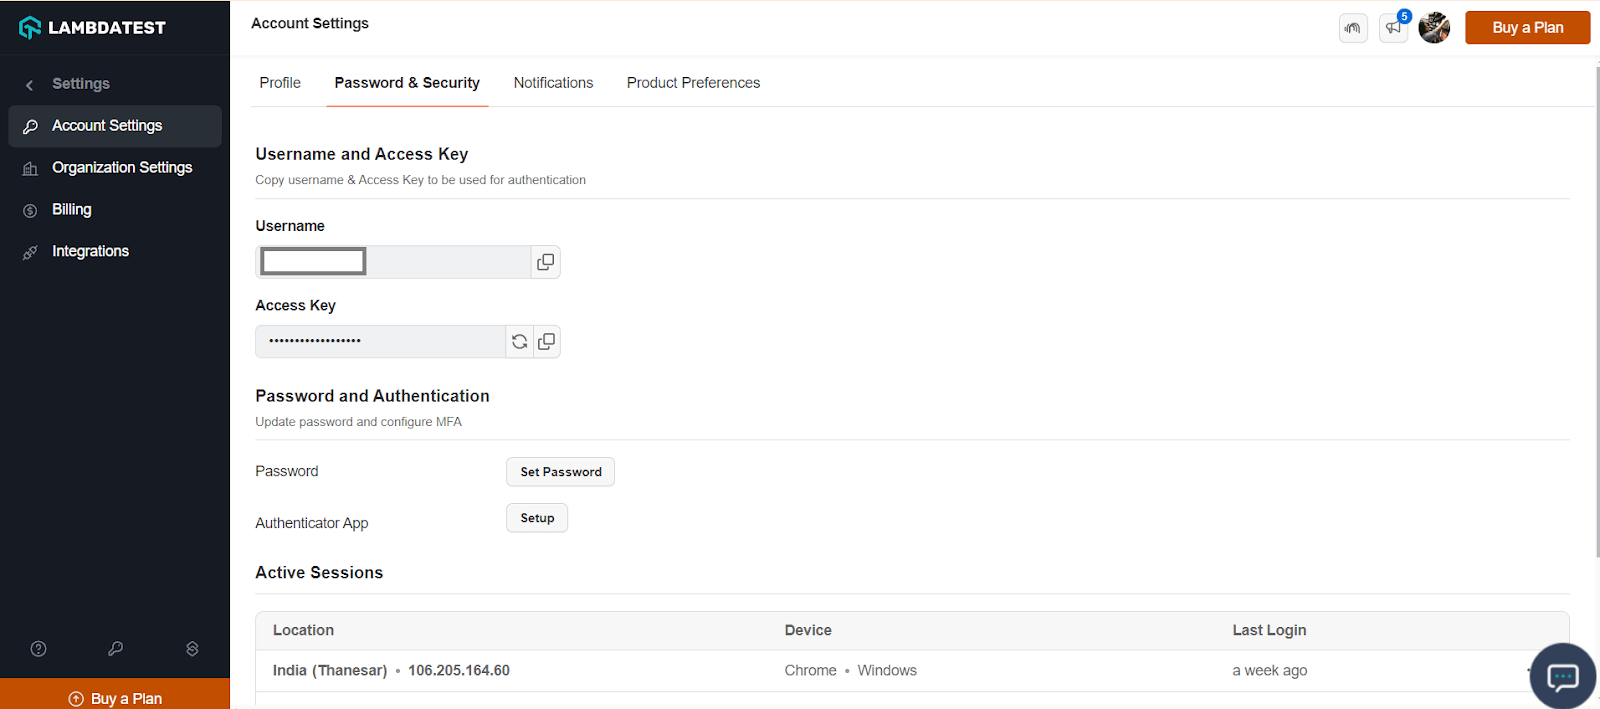Click the Integrations plug icon
This screenshot has width=1600, height=709.
[30, 253]
